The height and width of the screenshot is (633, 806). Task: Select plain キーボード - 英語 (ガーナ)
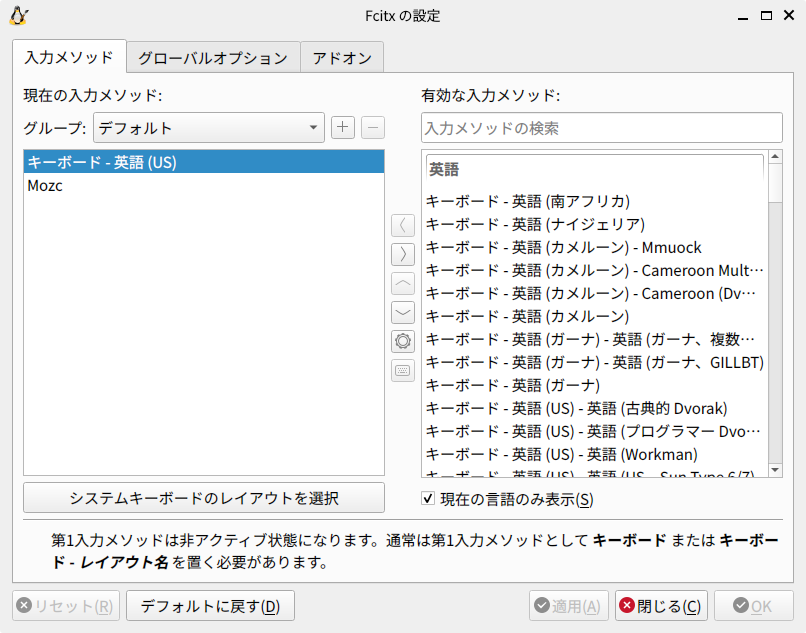point(595,386)
